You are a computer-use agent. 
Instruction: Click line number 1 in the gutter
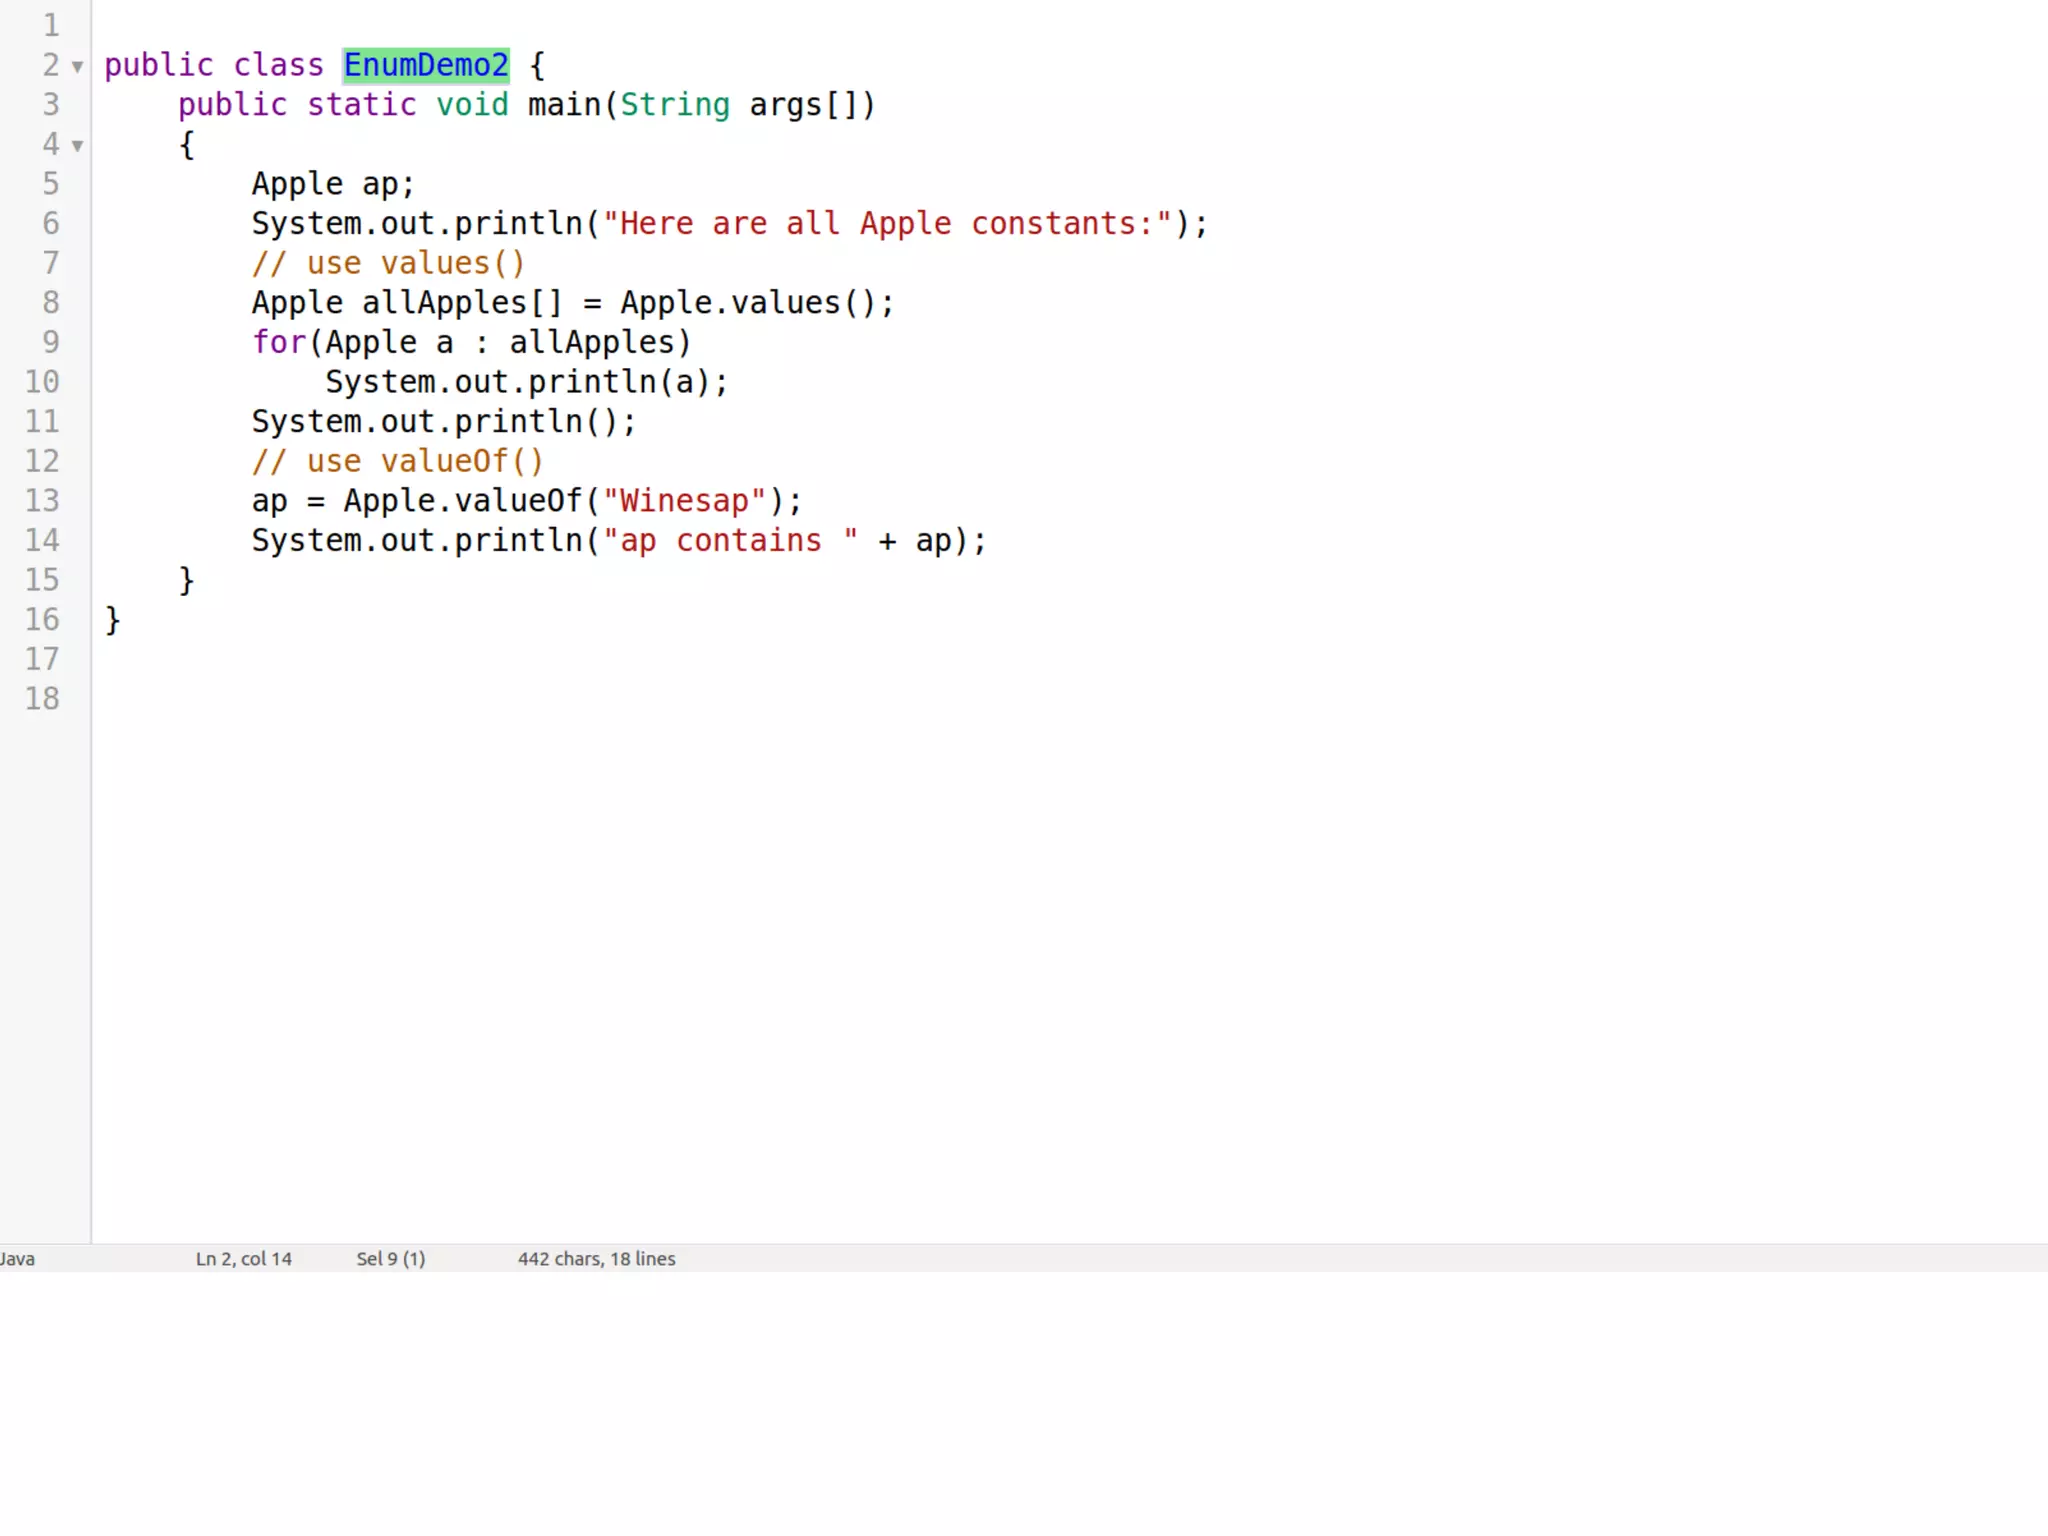50,25
